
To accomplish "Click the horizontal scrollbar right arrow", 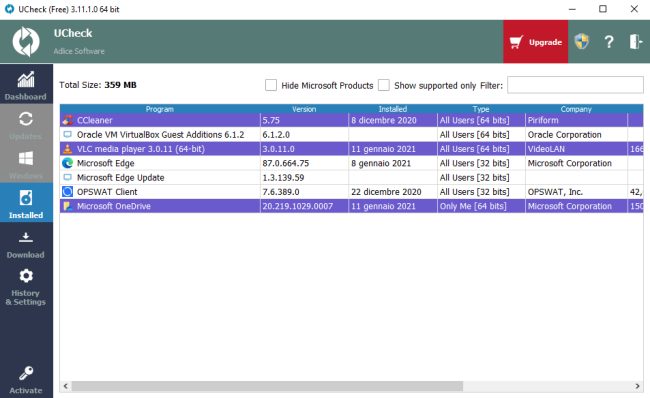I will click(637, 386).
